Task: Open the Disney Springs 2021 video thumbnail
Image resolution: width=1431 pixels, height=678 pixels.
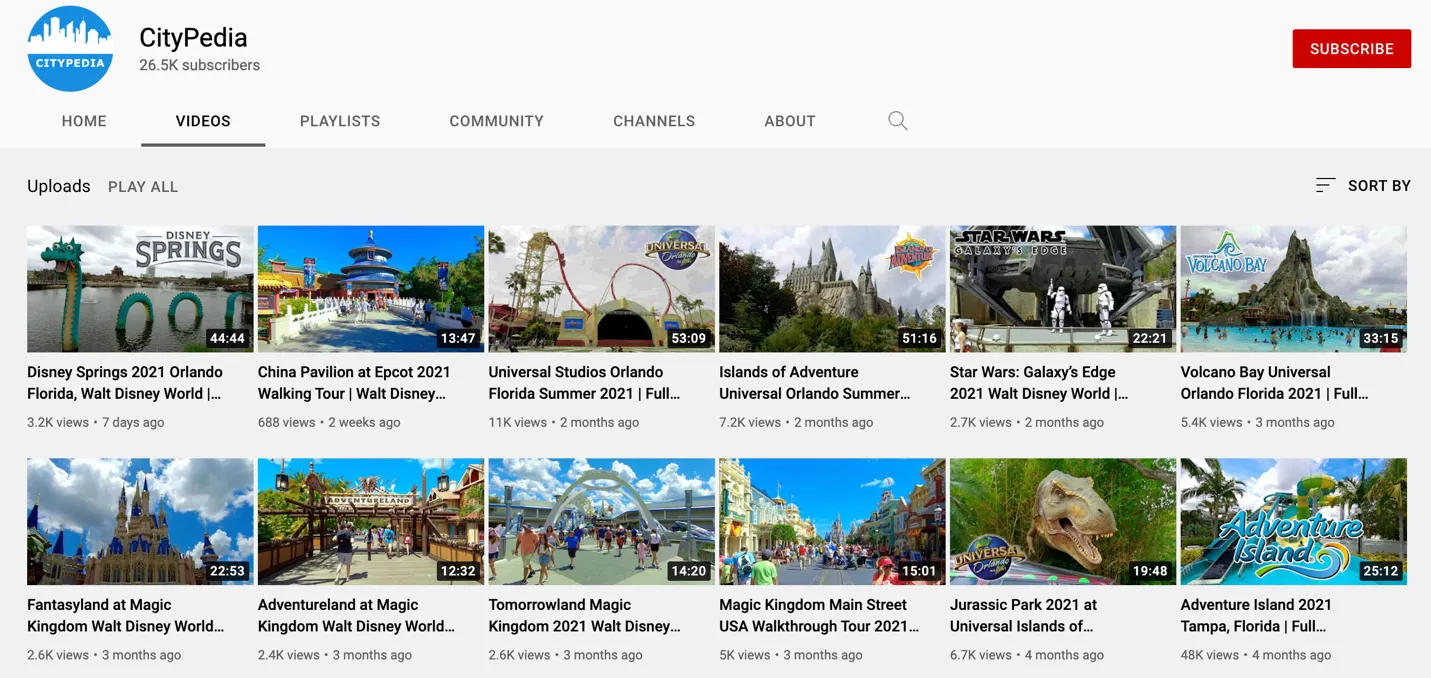Action: point(140,289)
